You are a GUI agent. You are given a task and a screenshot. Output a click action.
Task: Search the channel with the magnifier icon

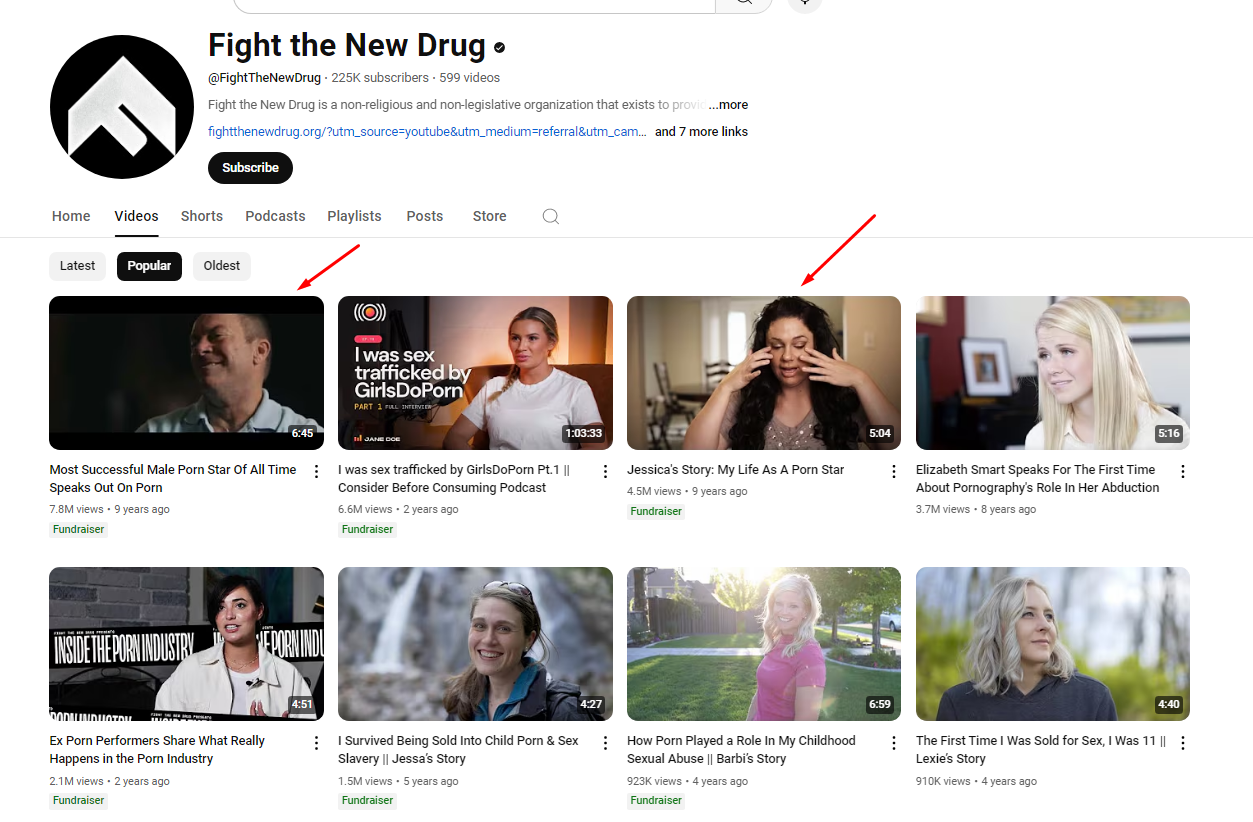pyautogui.click(x=550, y=216)
